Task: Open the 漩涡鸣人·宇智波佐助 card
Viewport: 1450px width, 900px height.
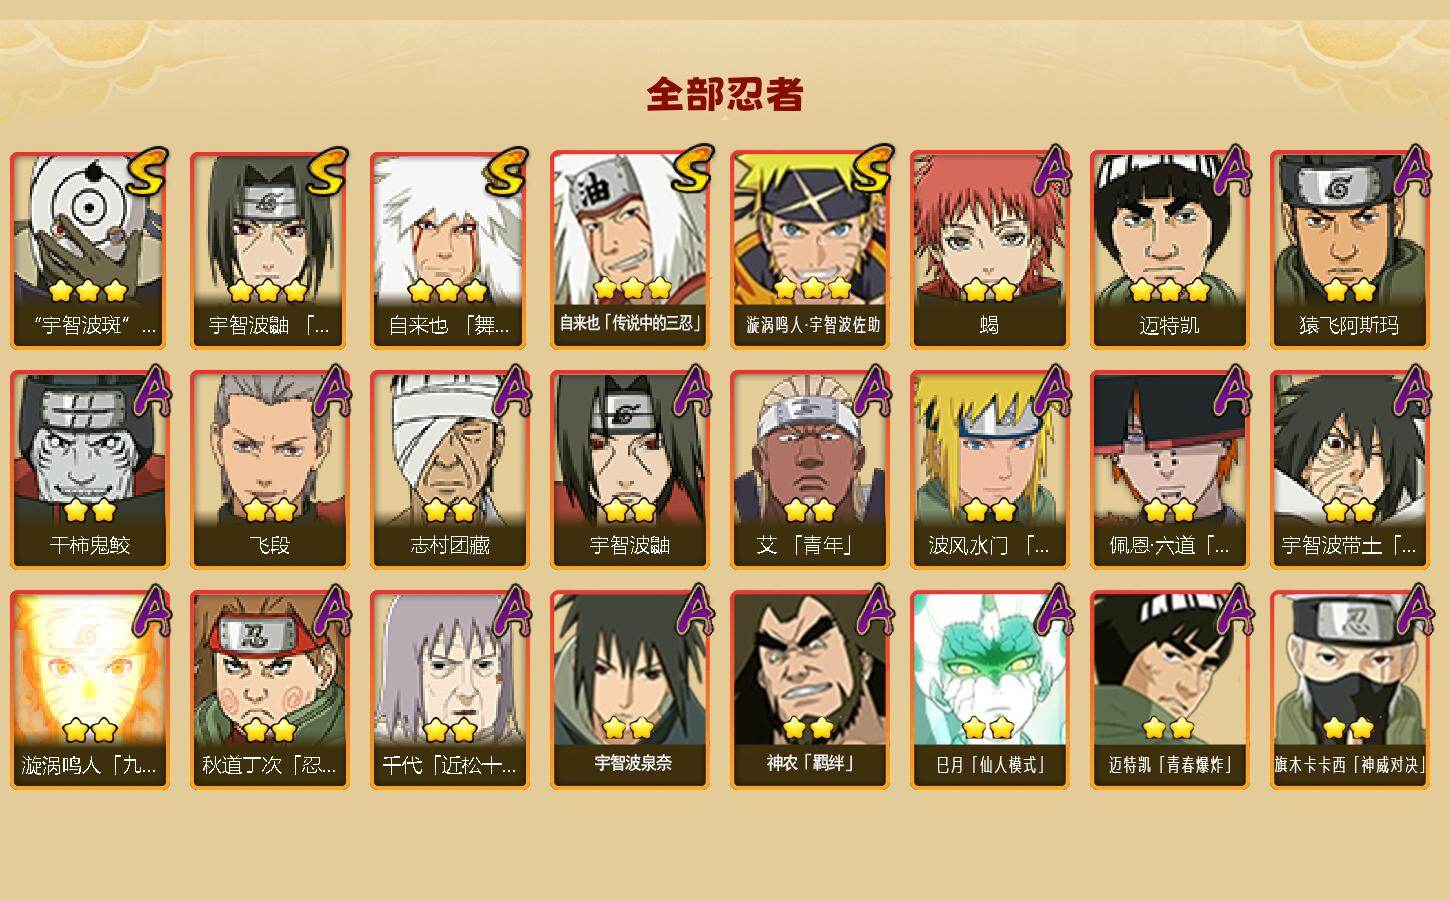Action: 809,250
